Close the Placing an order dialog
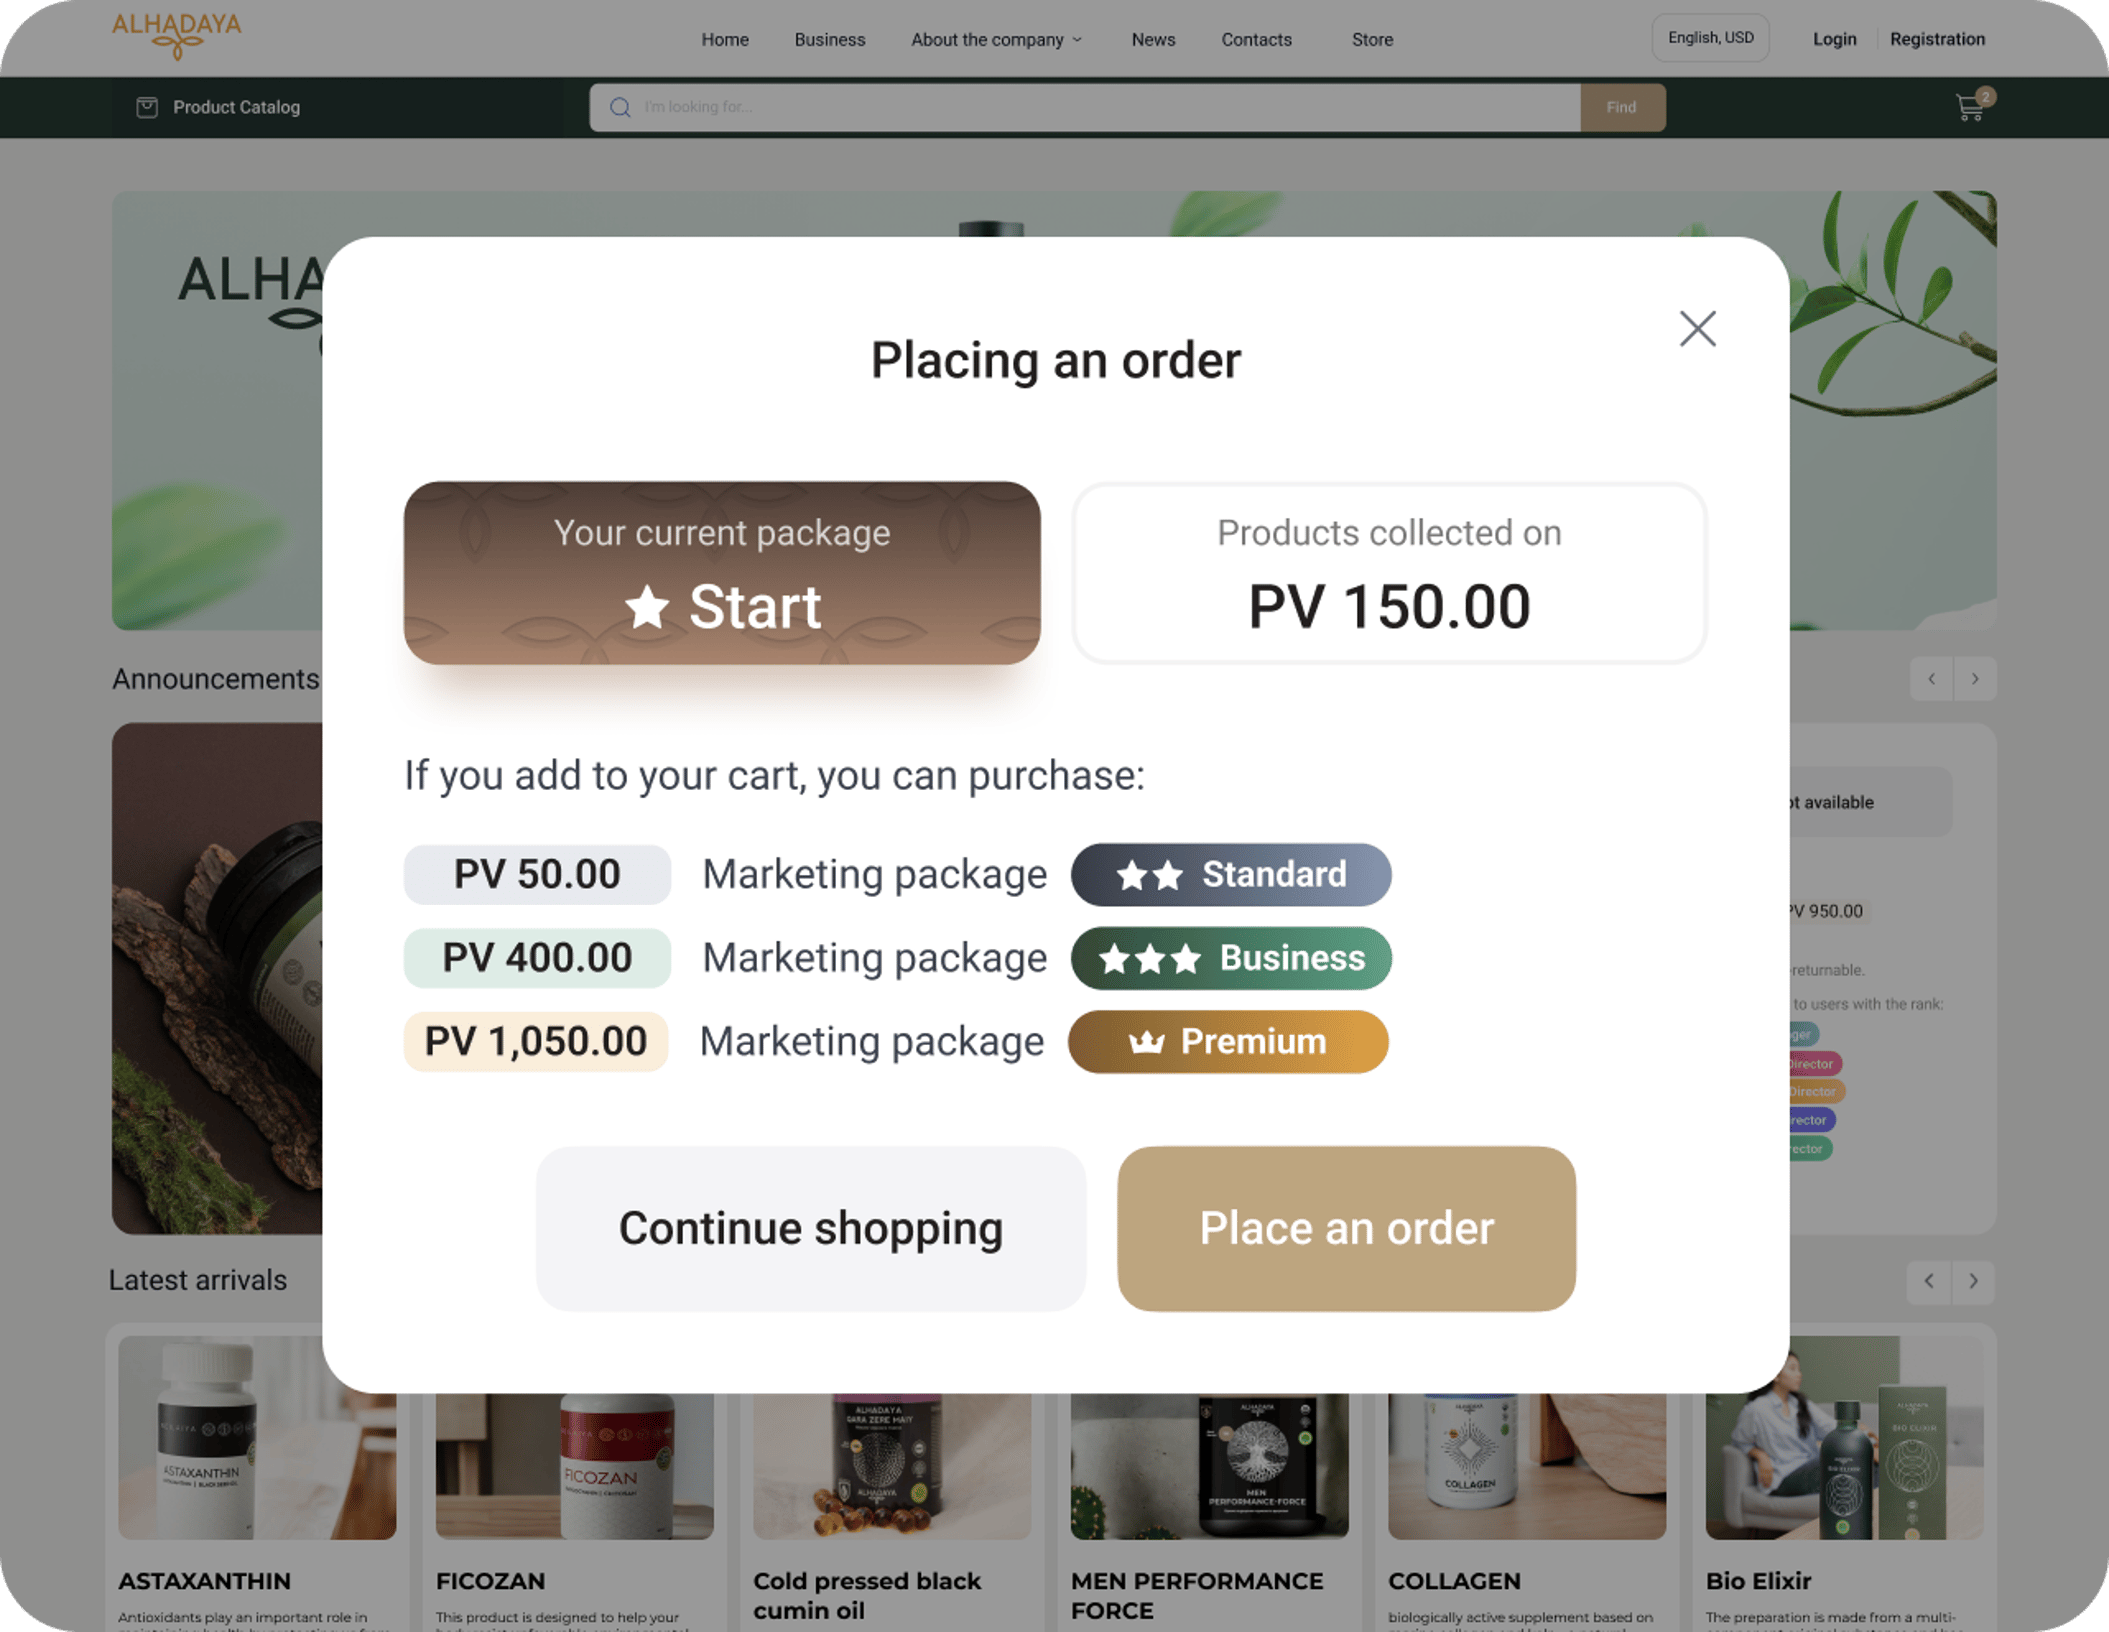 (x=1697, y=329)
